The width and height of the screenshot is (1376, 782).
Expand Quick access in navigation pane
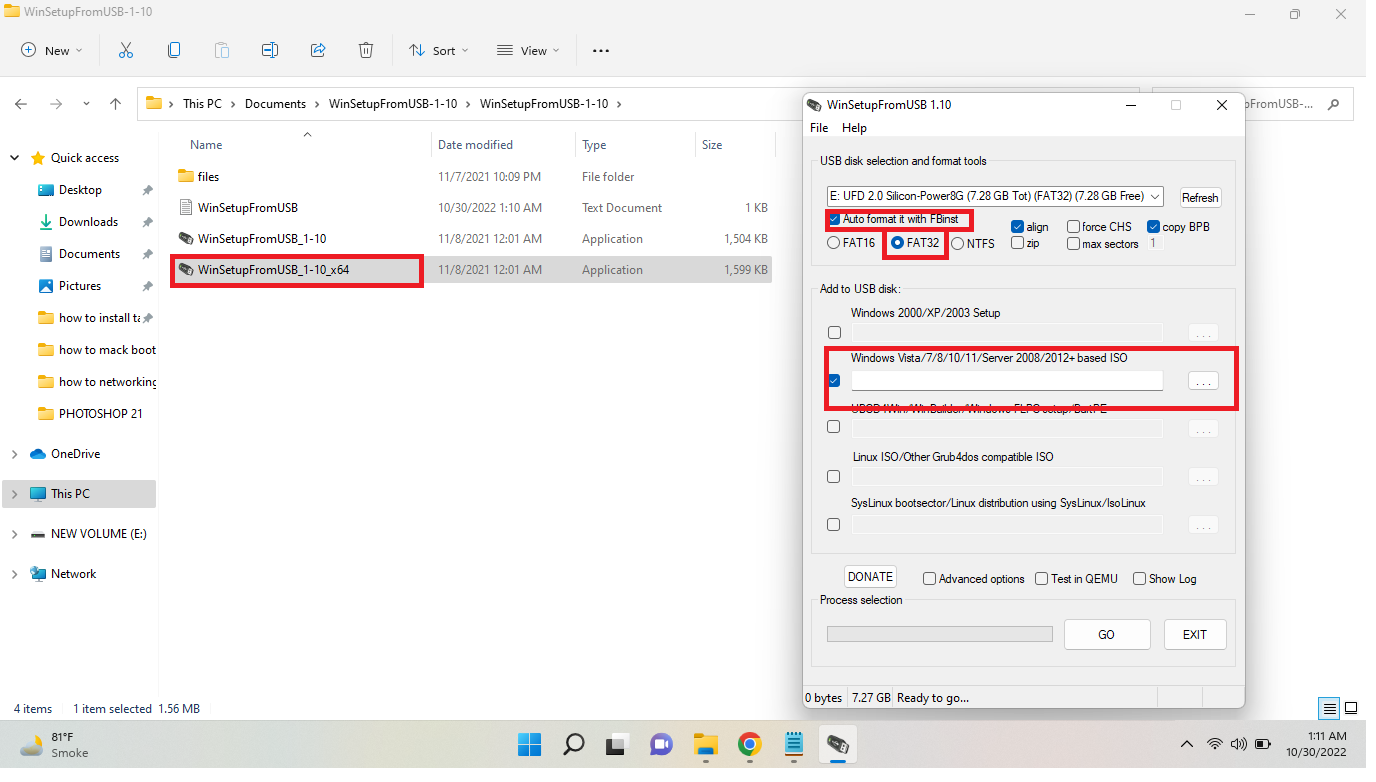coord(14,158)
